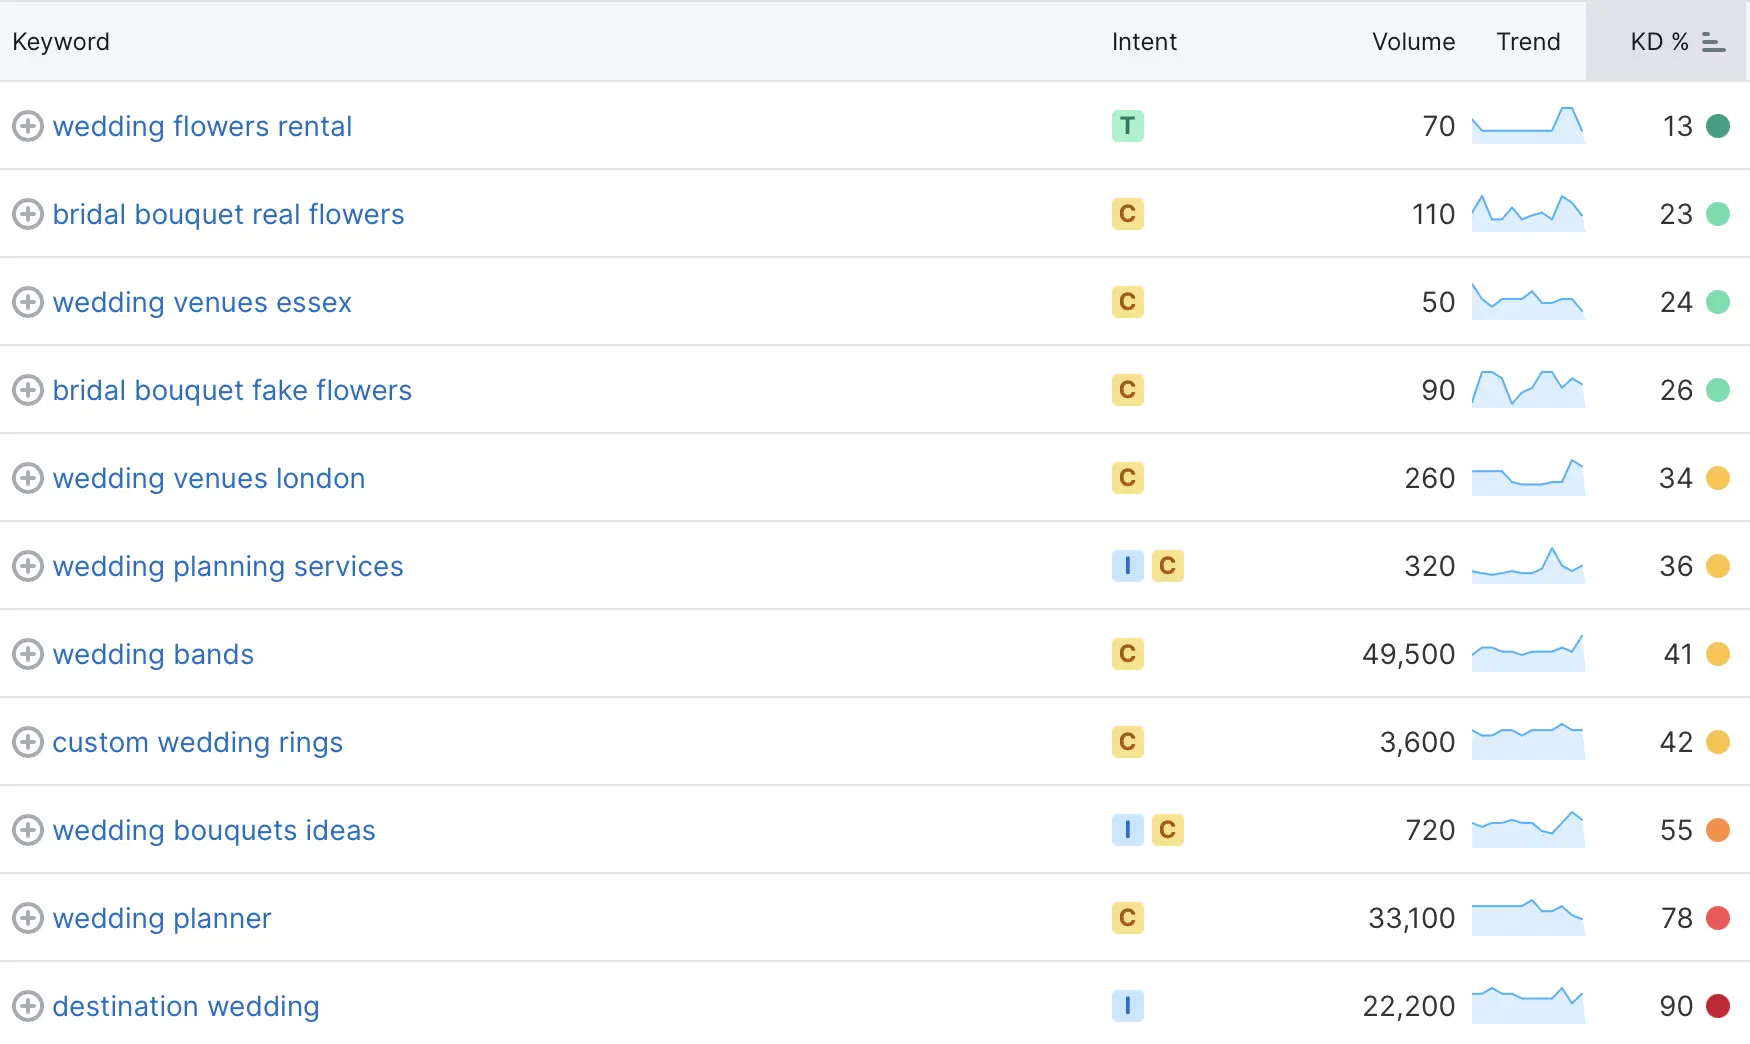Open the wedding venues london keyword link

coord(209,478)
